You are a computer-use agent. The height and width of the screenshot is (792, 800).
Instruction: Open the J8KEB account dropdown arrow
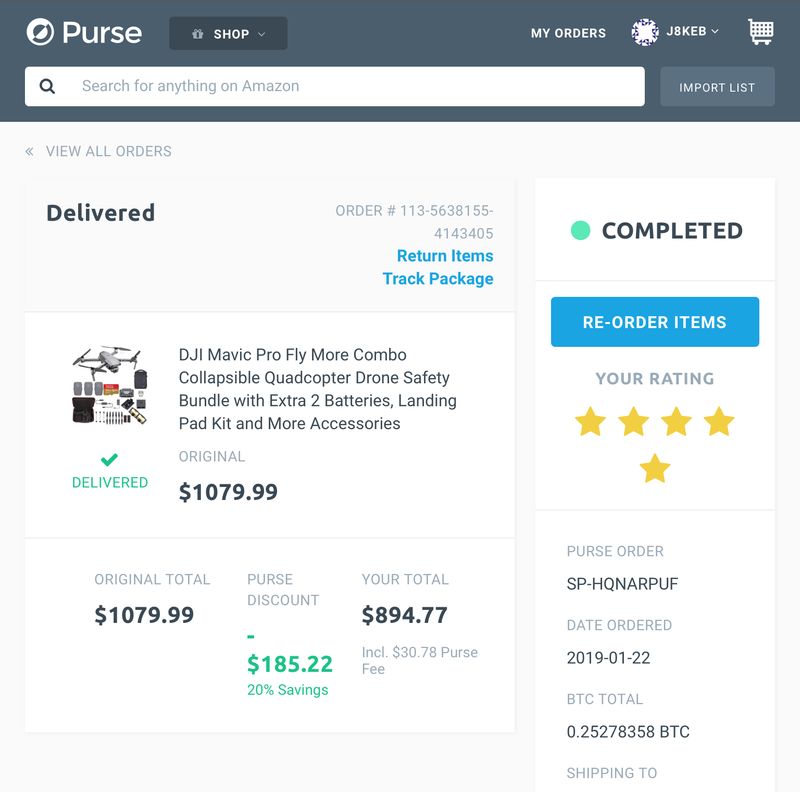(715, 32)
